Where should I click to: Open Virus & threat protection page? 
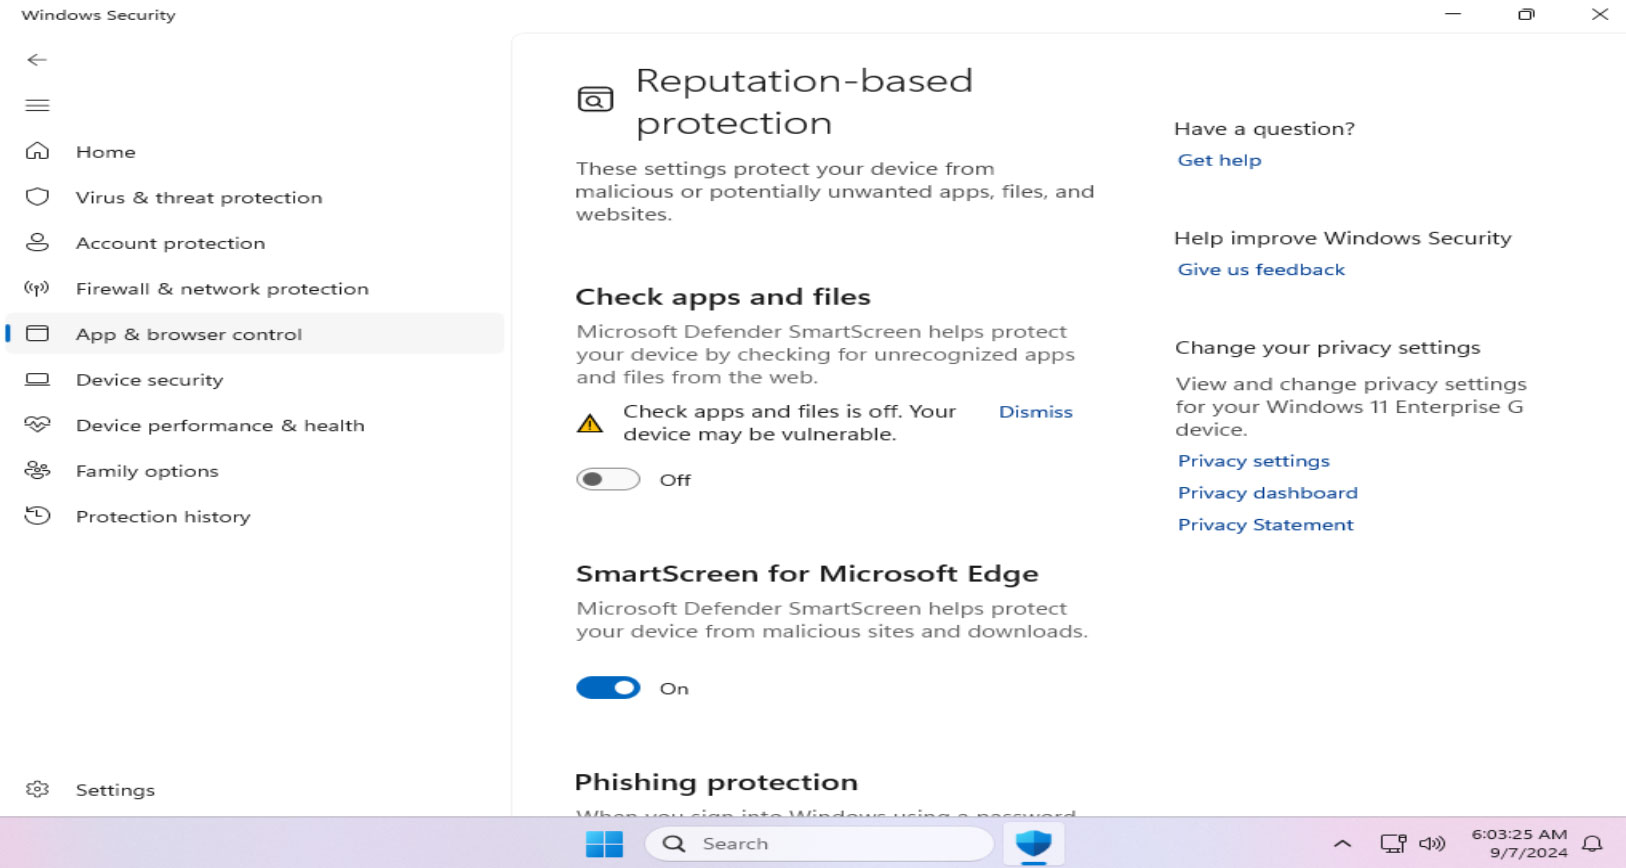(255, 197)
